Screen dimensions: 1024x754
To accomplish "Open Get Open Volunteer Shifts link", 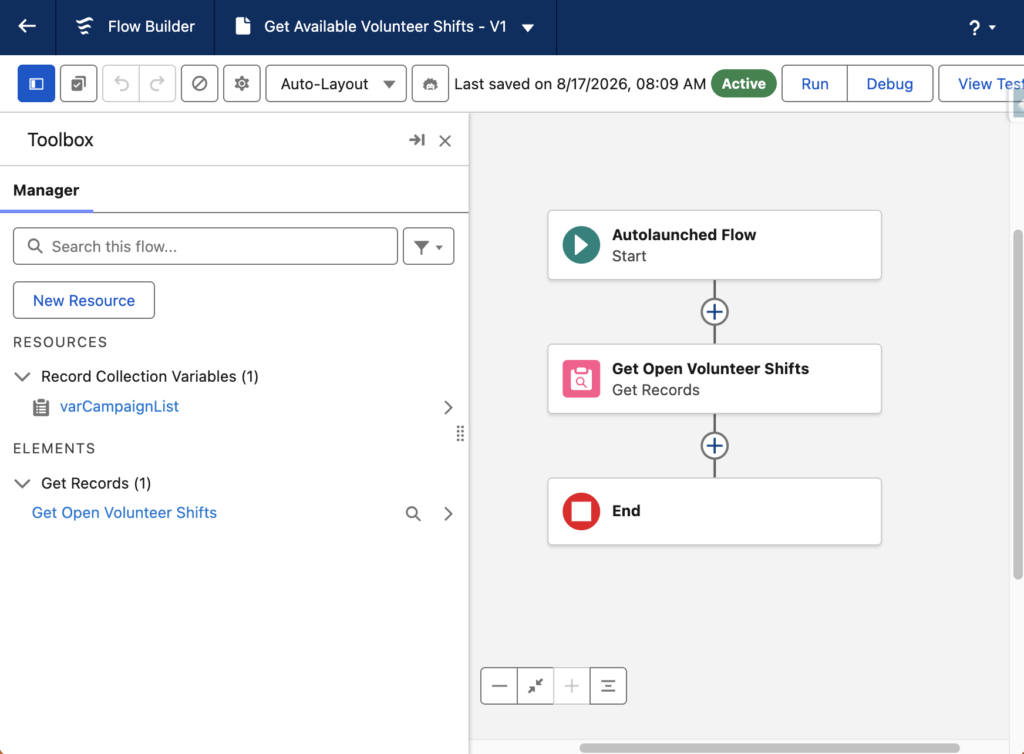I will (124, 512).
